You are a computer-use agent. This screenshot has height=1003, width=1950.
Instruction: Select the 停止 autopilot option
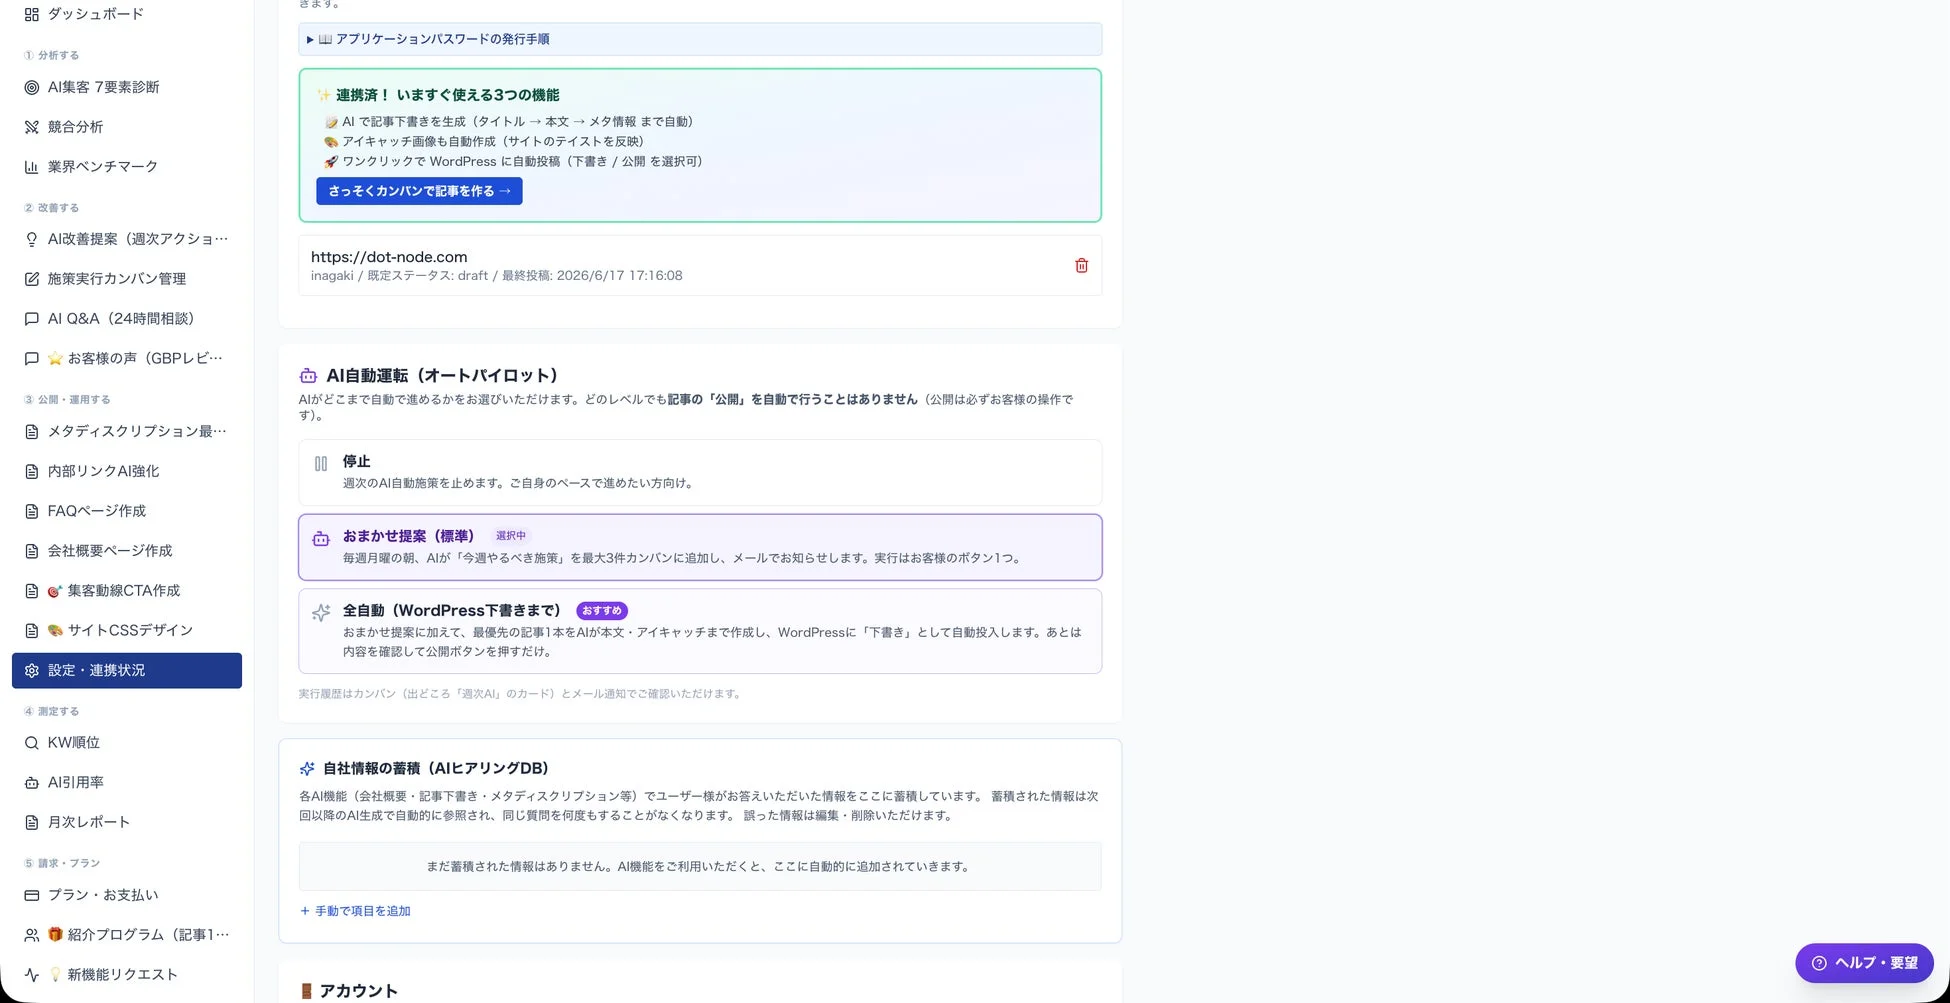[700, 472]
